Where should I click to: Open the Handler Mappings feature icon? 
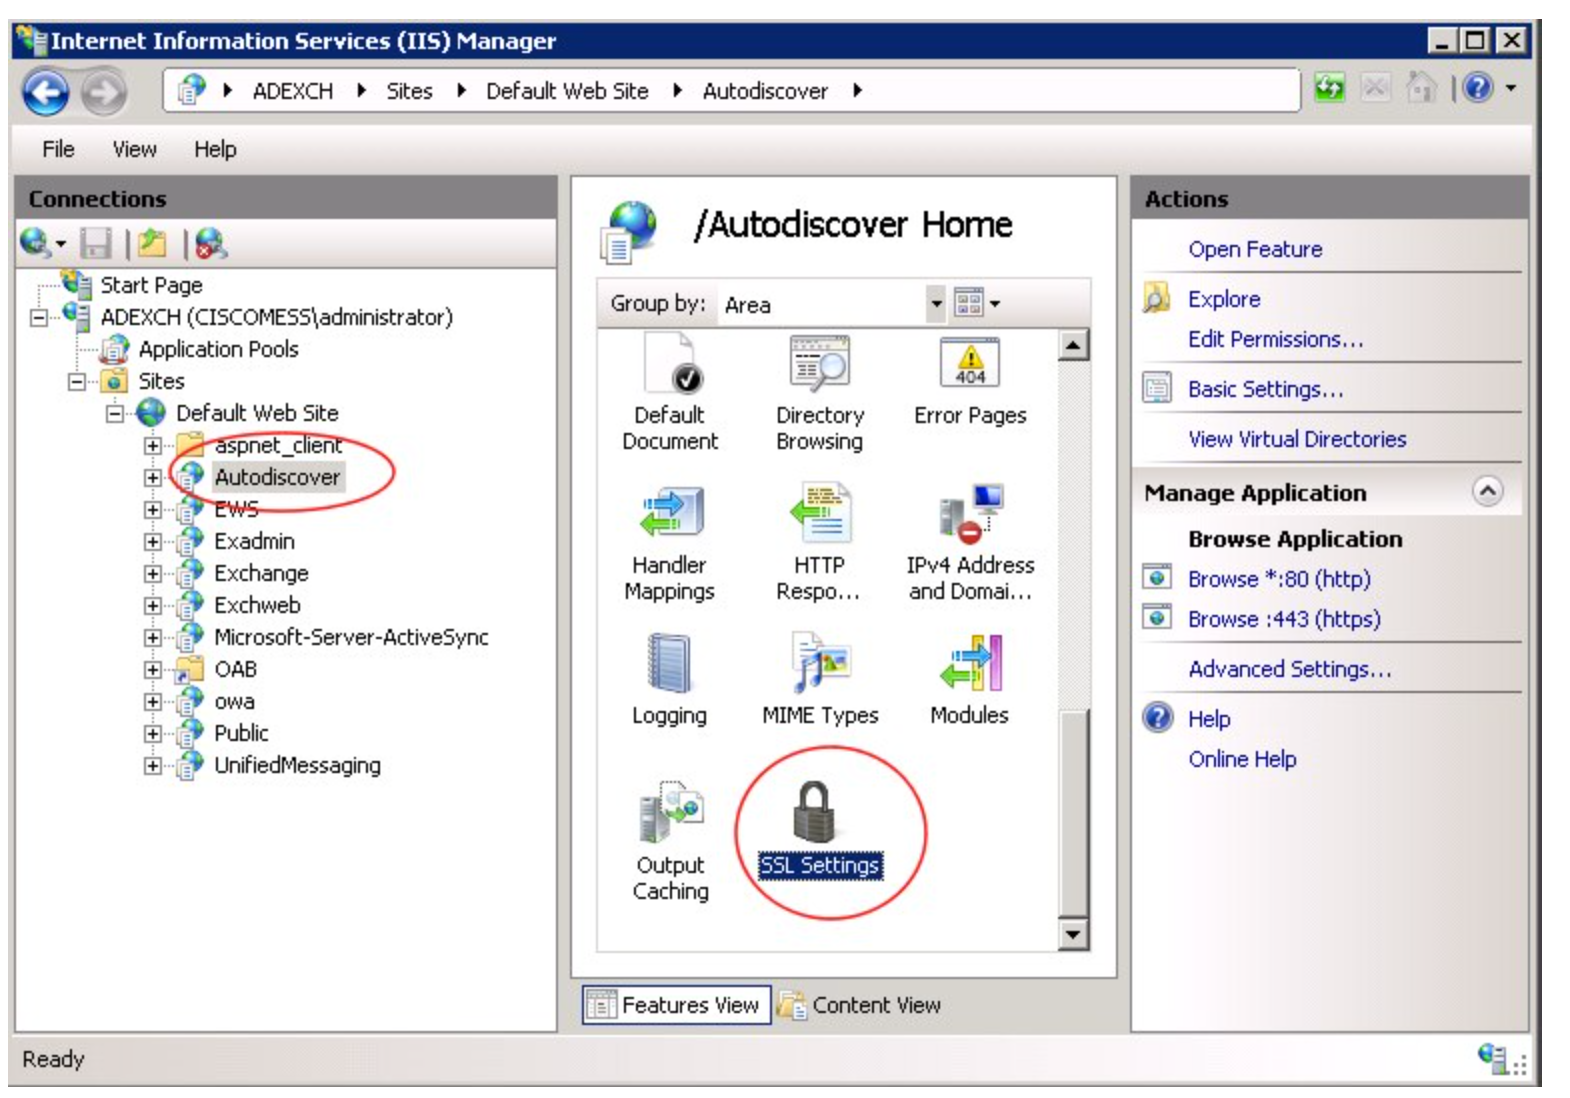tap(669, 515)
